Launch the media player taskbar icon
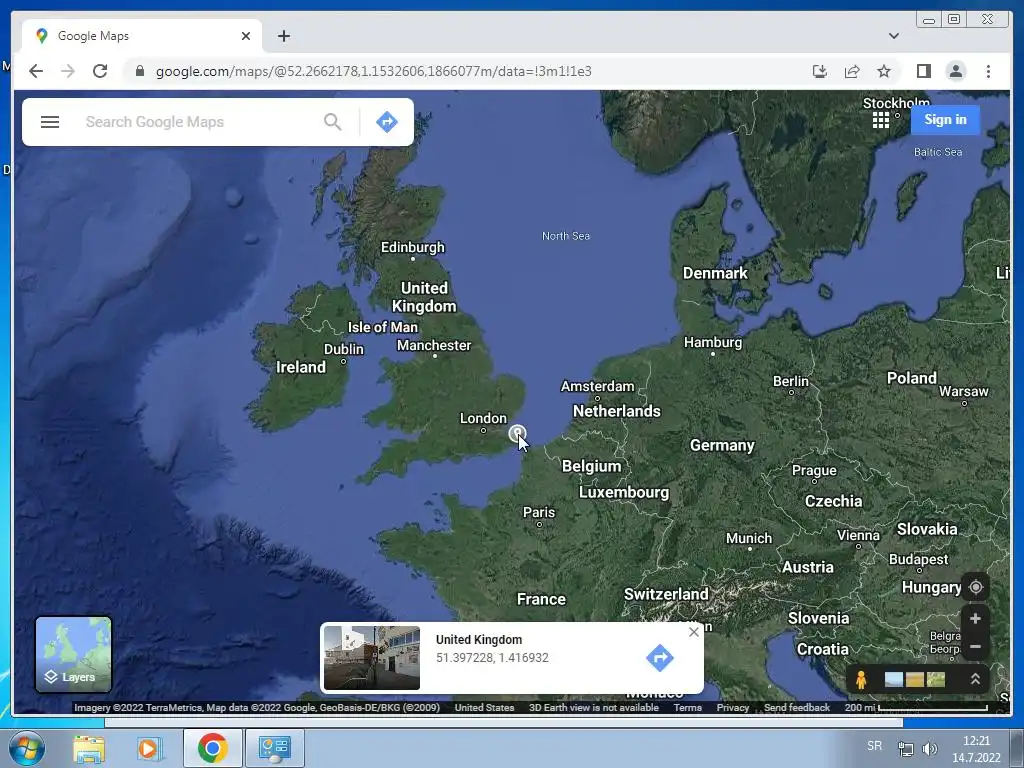Screen dimensions: 1024x768 [149, 748]
